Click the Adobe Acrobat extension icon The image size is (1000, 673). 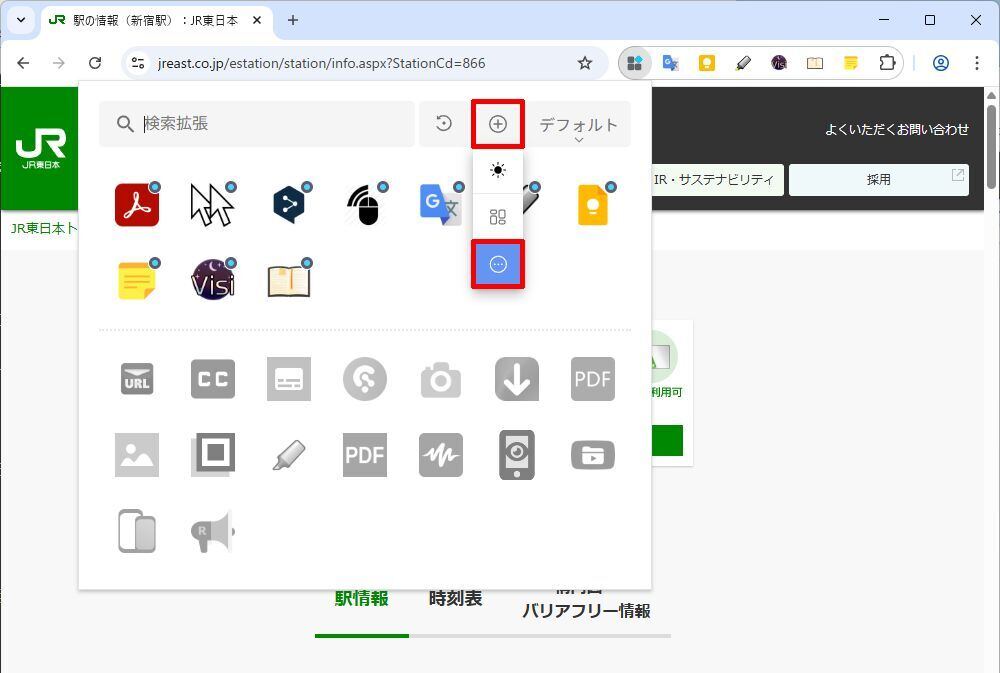click(136, 204)
